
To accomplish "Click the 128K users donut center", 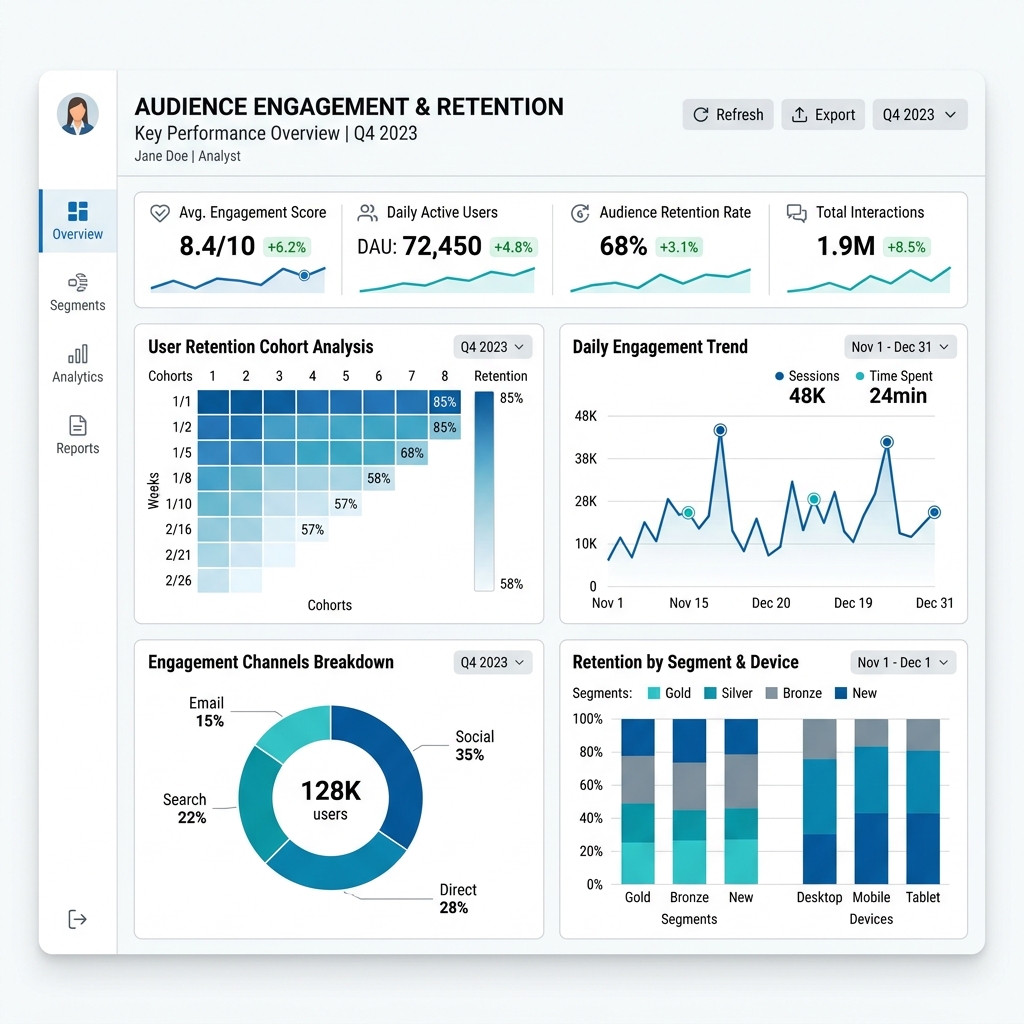I will (x=330, y=799).
